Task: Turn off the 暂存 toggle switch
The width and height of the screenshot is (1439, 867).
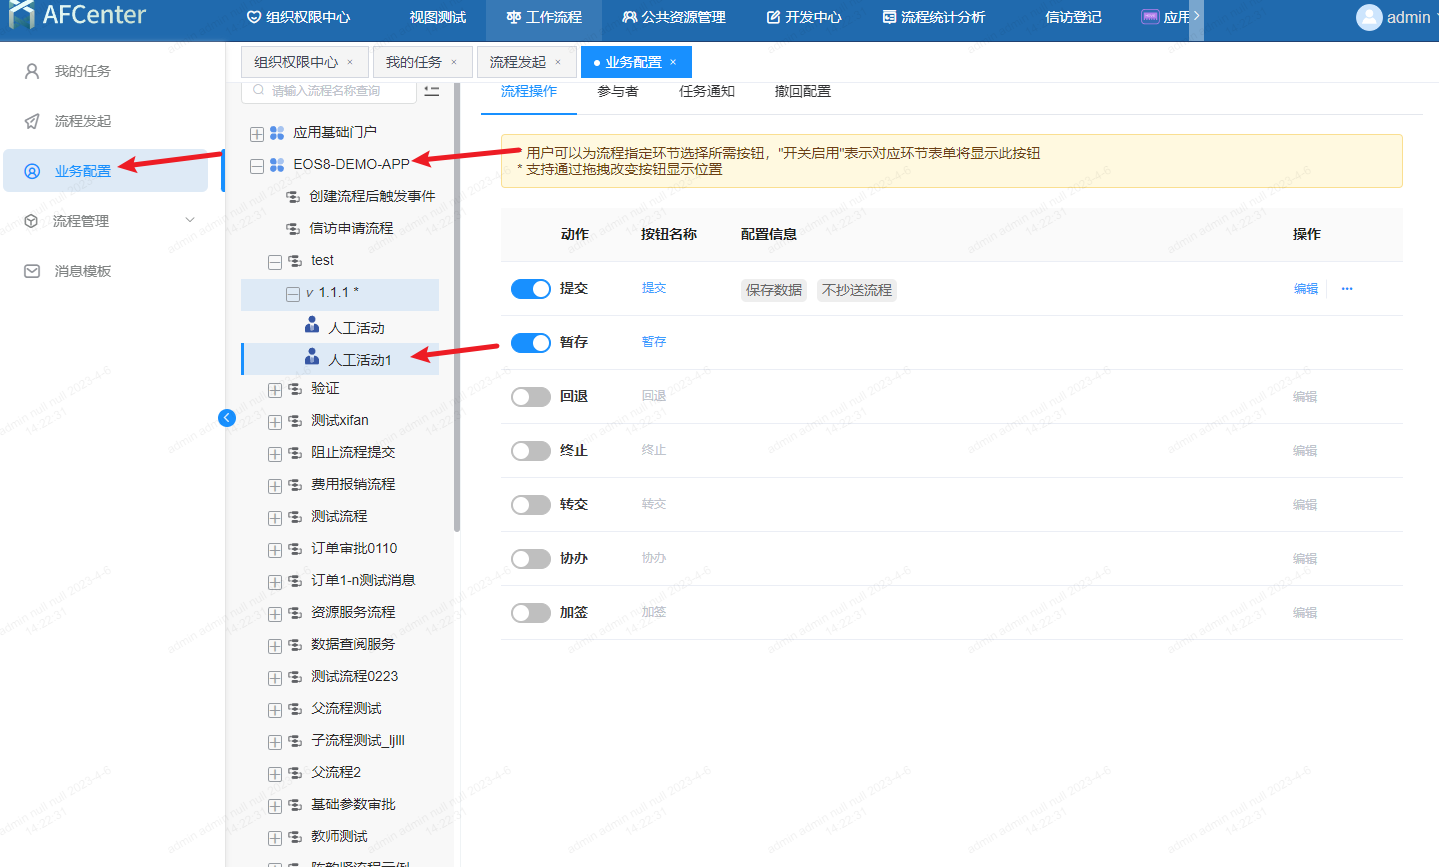Action: 530,343
